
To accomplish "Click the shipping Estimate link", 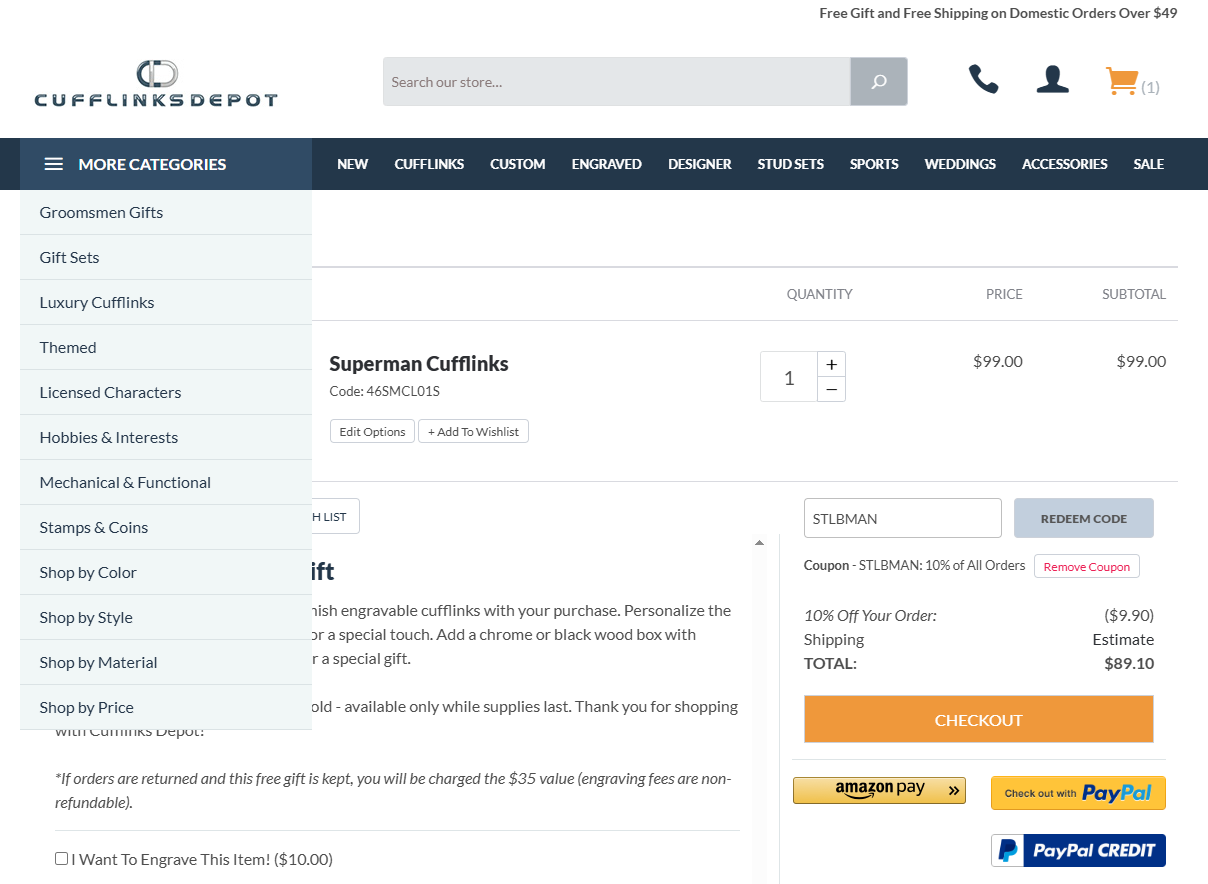I will click(x=1123, y=639).
